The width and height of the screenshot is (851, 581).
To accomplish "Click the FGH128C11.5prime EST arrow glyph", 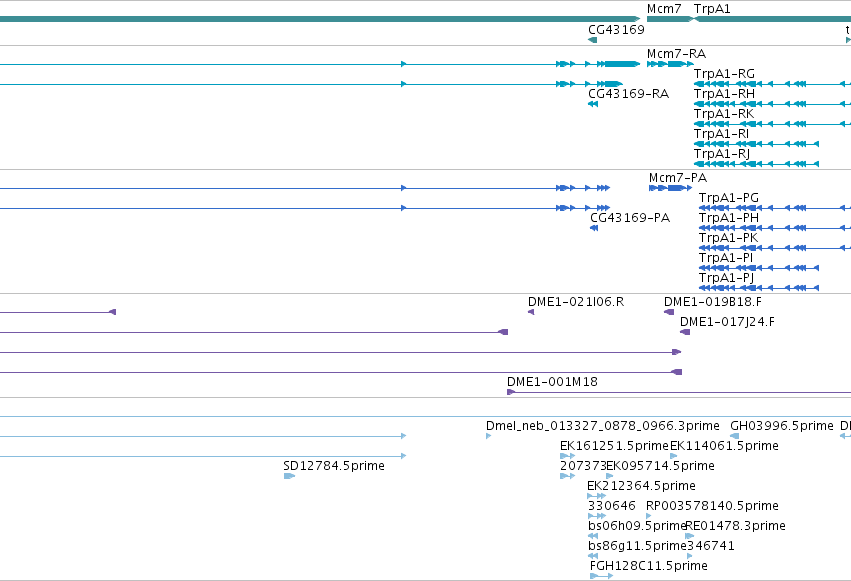I will tap(601, 576).
